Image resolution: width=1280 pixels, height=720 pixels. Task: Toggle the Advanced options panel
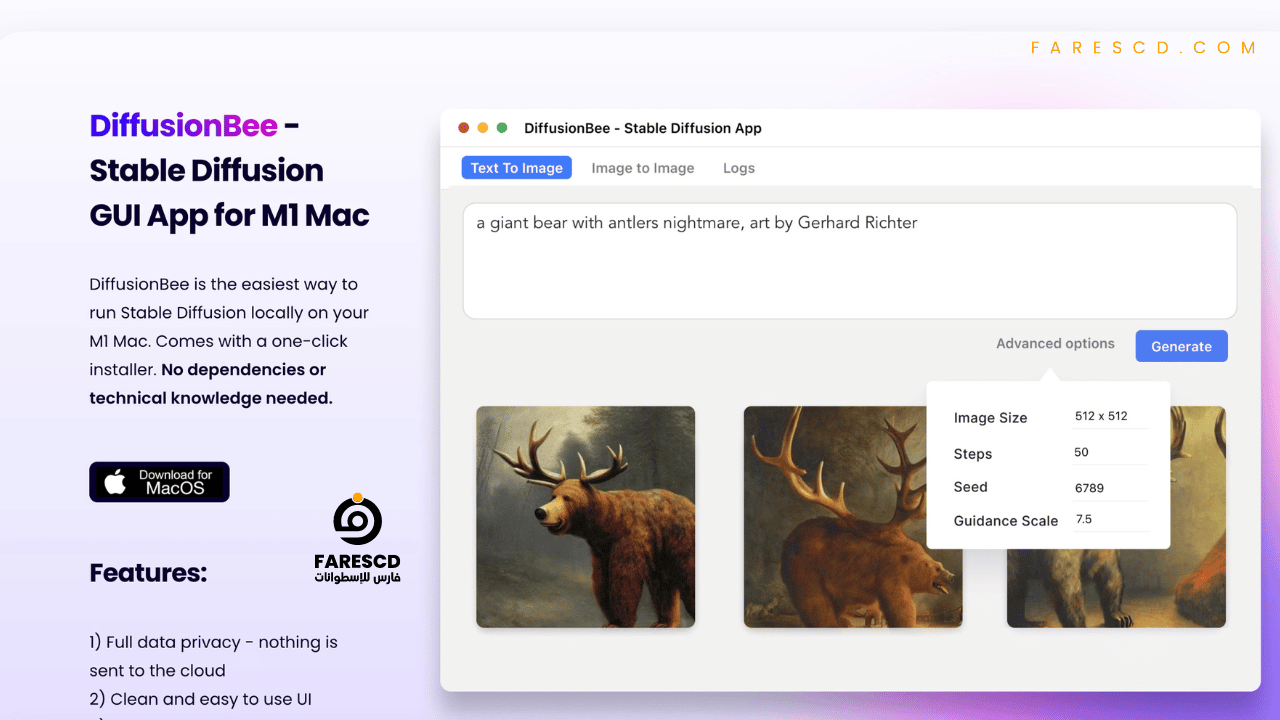[1055, 344]
